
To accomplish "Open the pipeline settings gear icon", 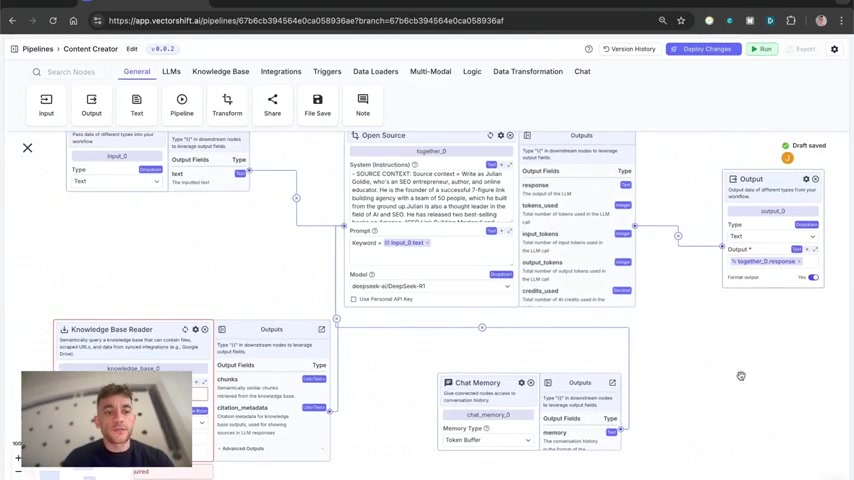I will (834, 49).
